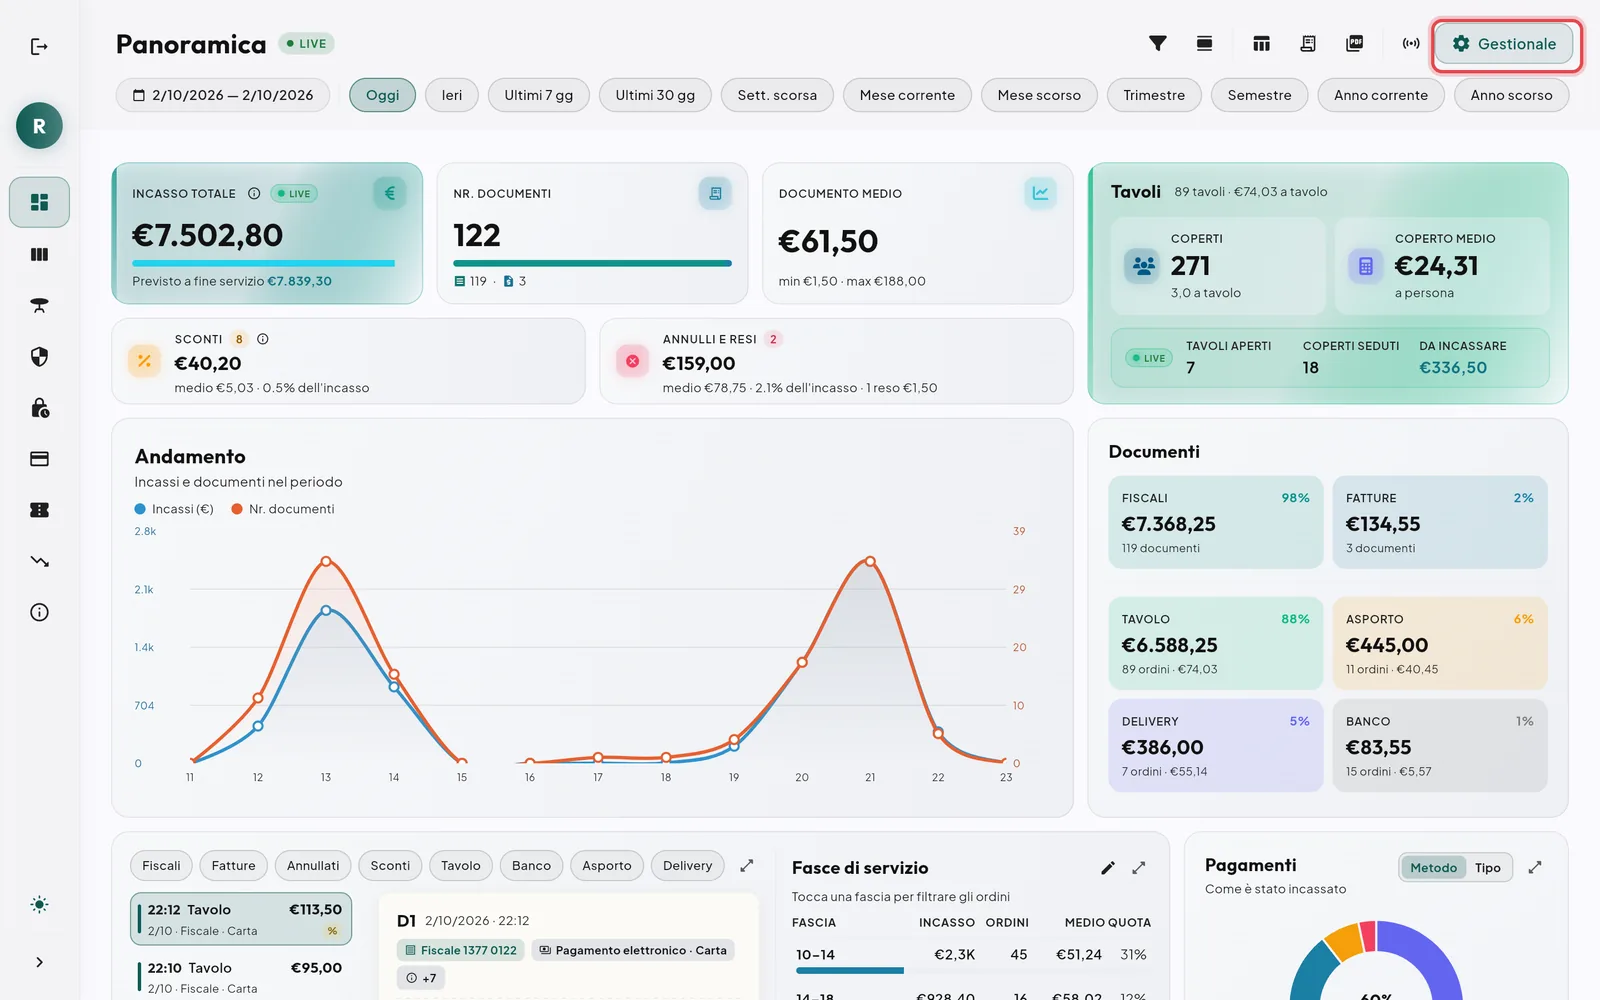The width and height of the screenshot is (1600, 1000).
Task: Expand the Fasce di servizio panel
Action: coord(1138,867)
